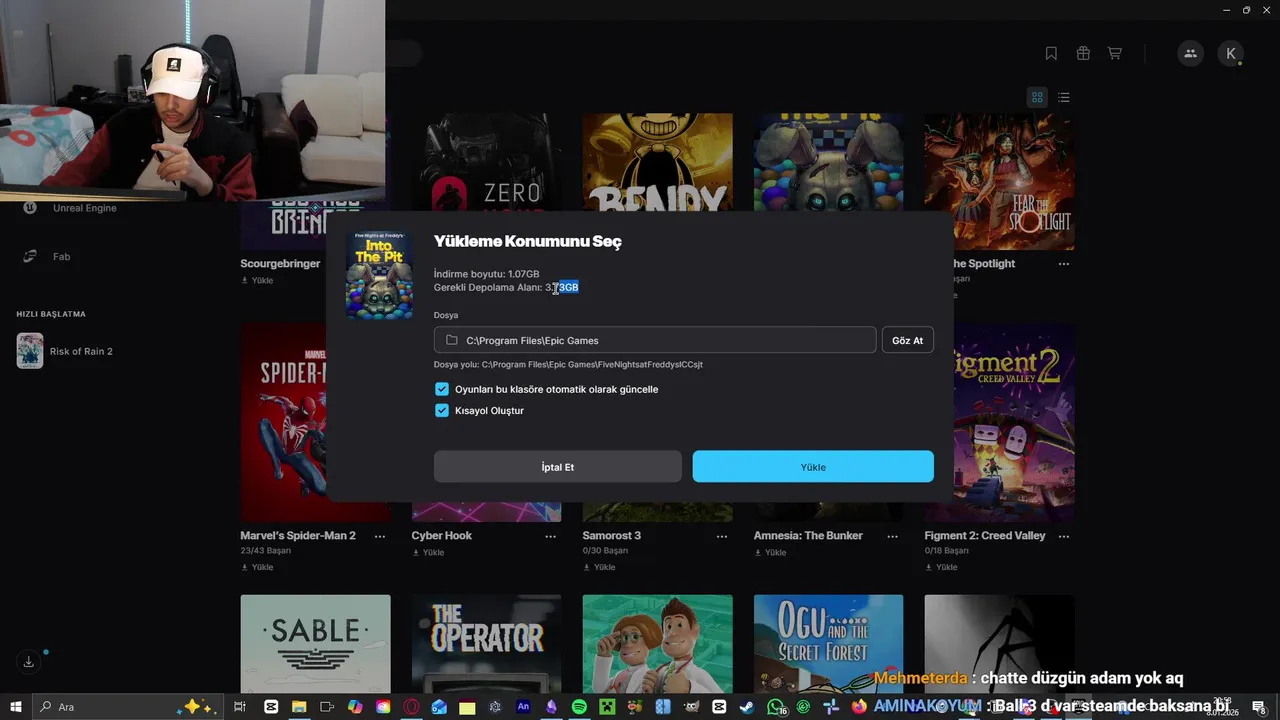Open Adobe Creative Cloud from taskbar
The height and width of the screenshot is (720, 1280).
pyautogui.click(x=383, y=706)
